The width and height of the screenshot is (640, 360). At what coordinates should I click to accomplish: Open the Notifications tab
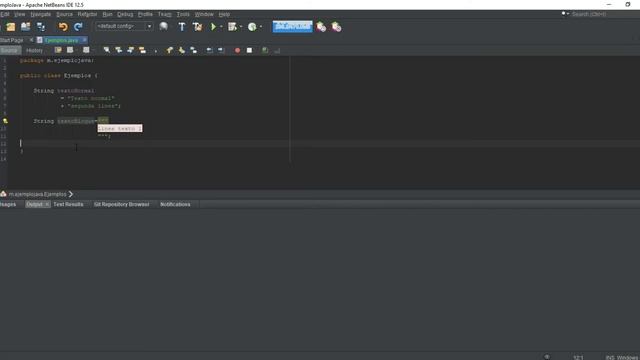175,204
